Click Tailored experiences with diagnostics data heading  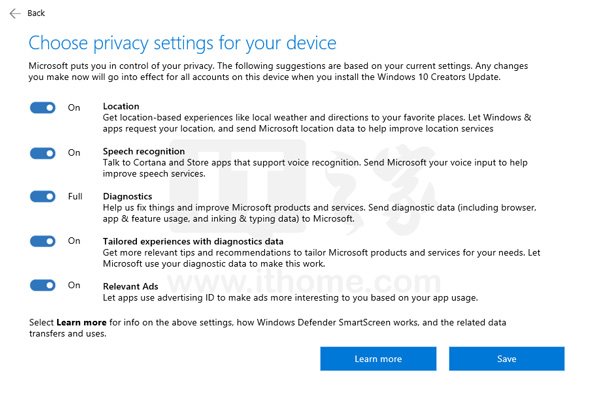point(193,241)
